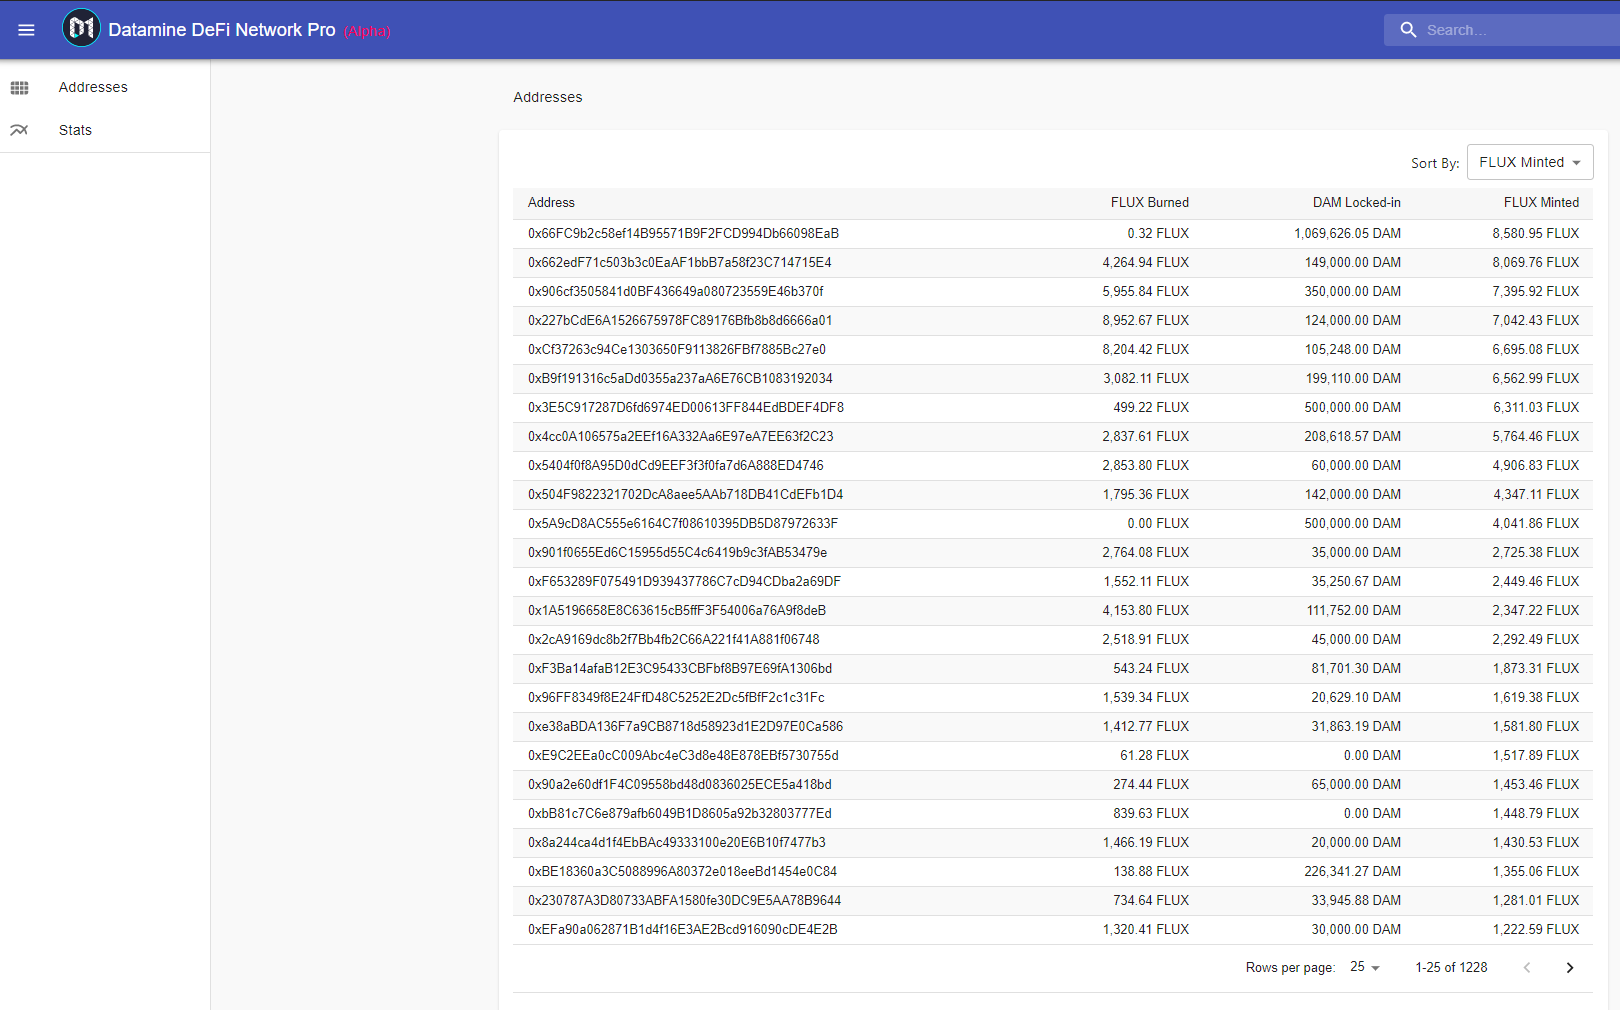Select address 0x227bCdE6A1526675978FC89176Bfb8b8d6666a01
This screenshot has height=1010, width=1620.
[680, 321]
